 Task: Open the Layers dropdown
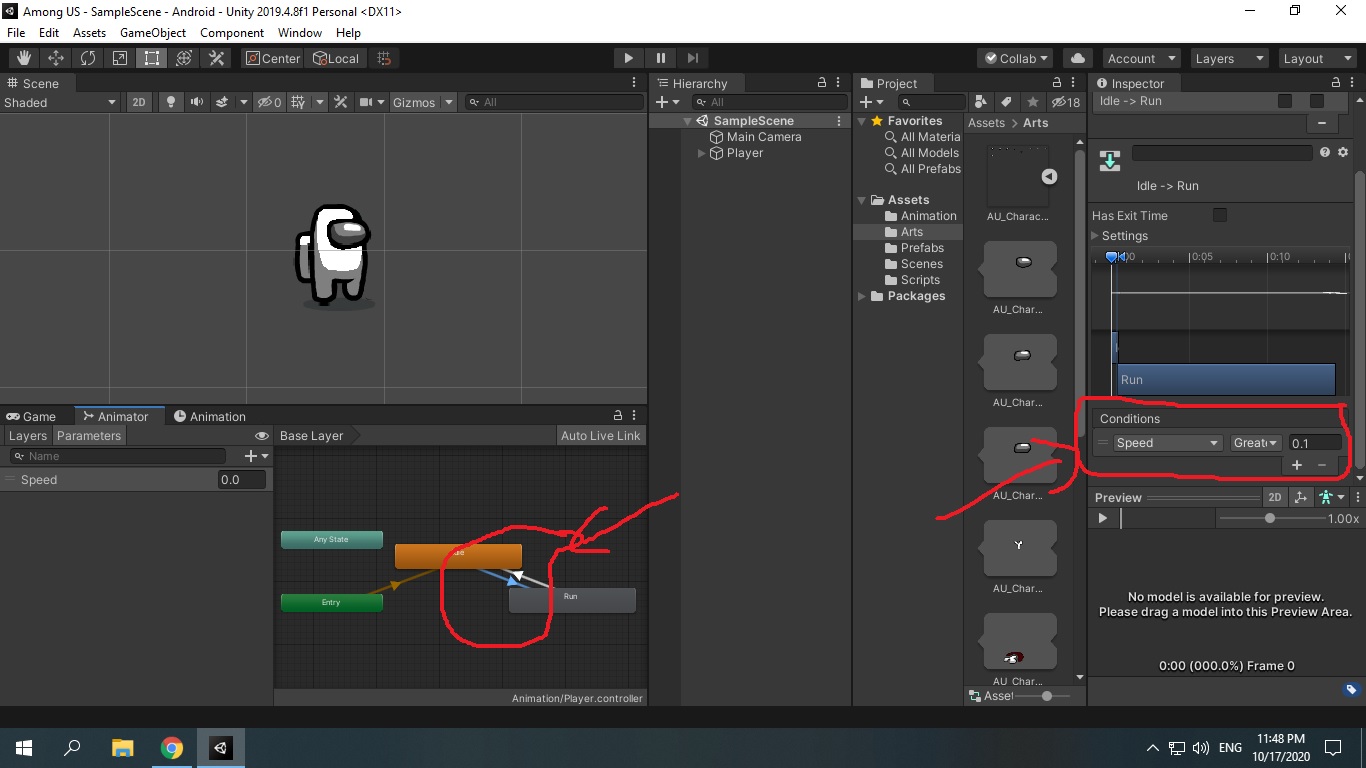point(1228,58)
